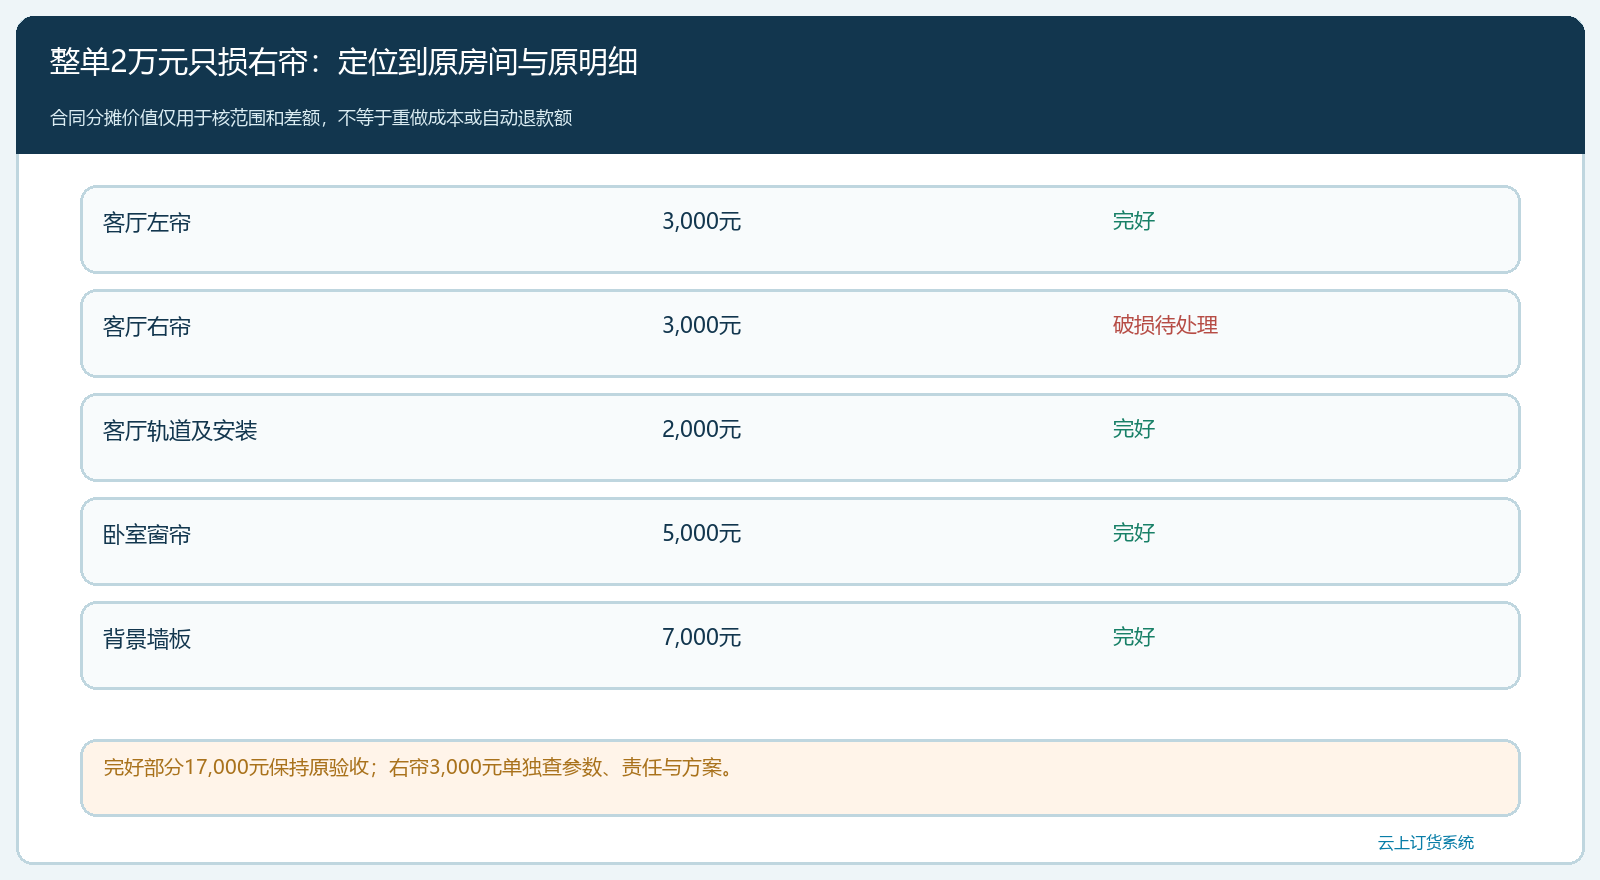The height and width of the screenshot is (880, 1600).
Task: Click the 破损待处理 status label
Action: pos(1165,325)
